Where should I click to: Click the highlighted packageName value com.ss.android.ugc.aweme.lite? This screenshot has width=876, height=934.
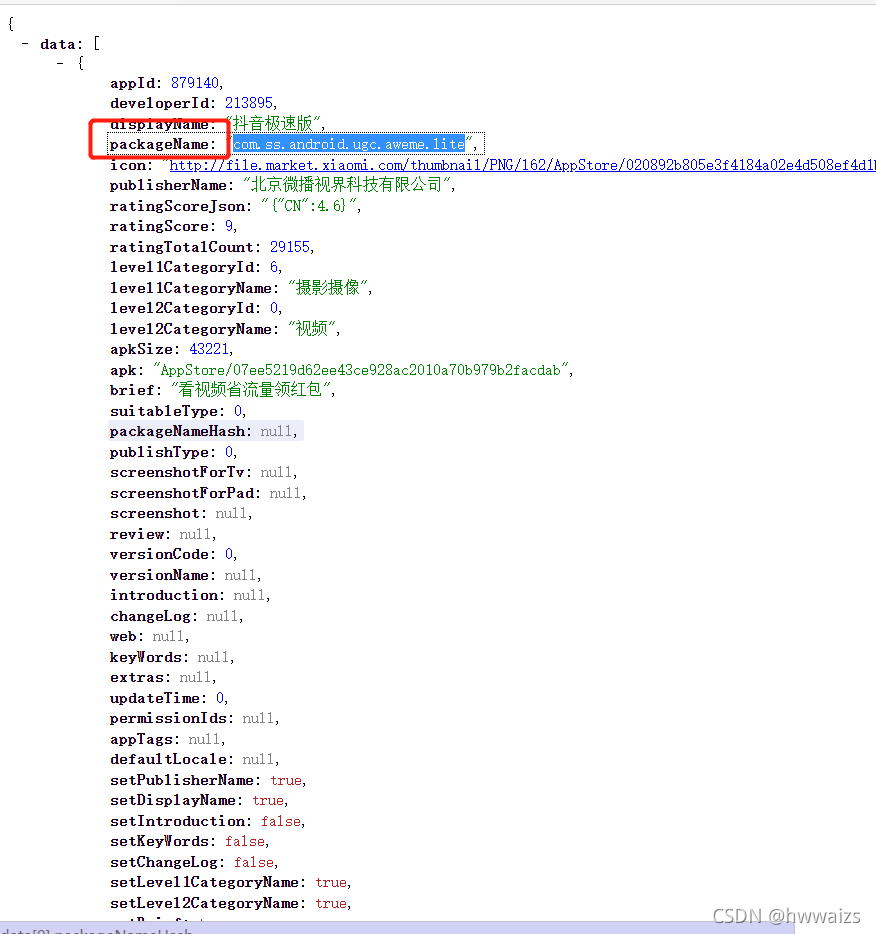[x=349, y=144]
